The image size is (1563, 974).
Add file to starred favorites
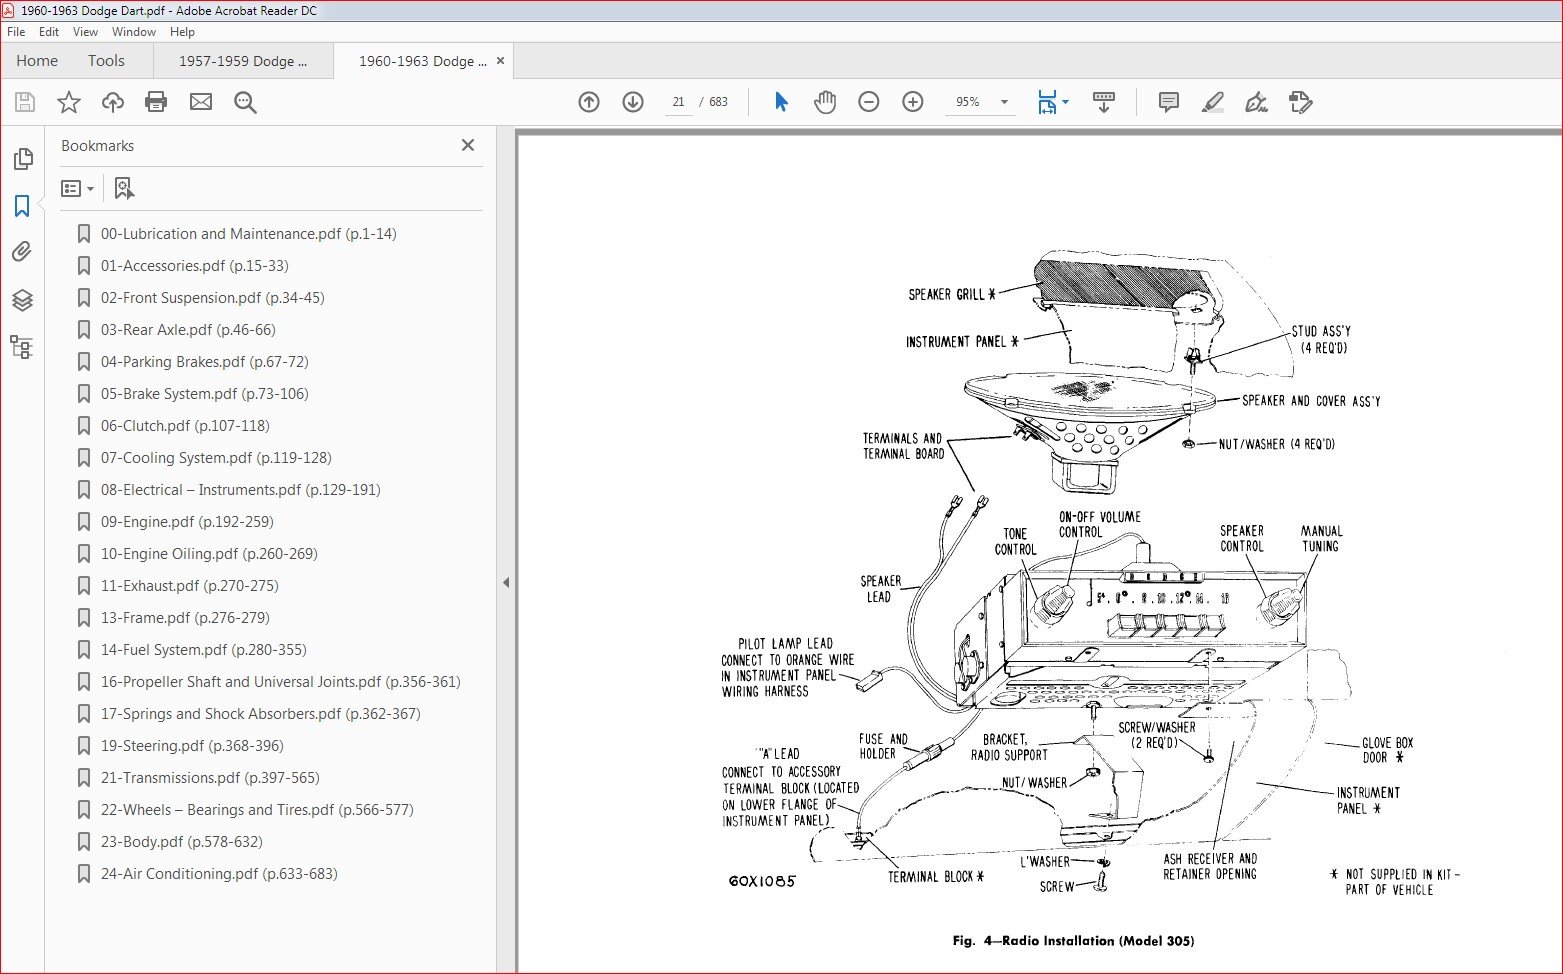(x=69, y=102)
